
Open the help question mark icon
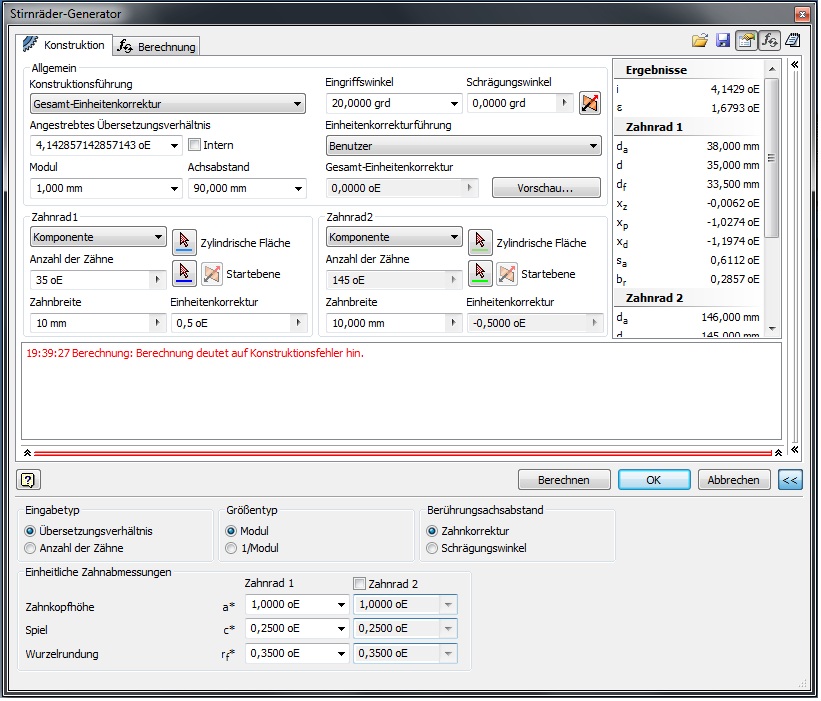28,481
